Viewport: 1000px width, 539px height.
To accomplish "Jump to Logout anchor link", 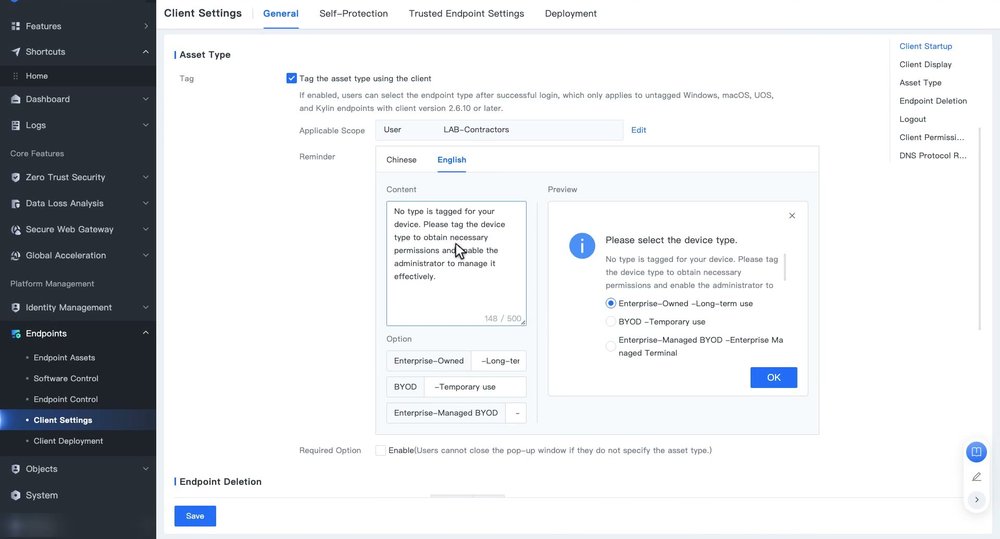I will pos(913,119).
